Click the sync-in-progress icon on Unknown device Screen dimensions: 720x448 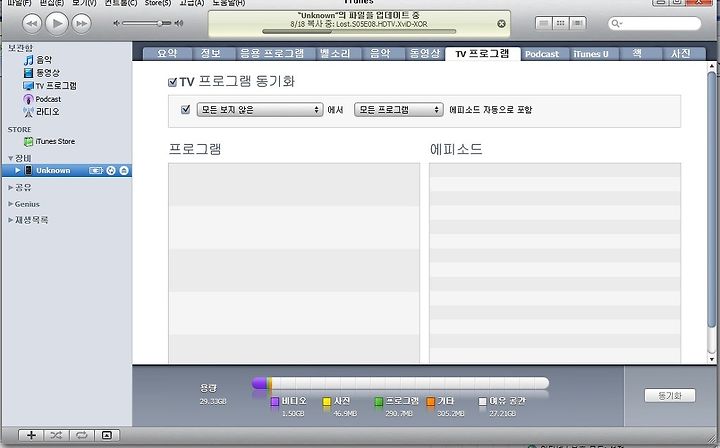click(111, 171)
